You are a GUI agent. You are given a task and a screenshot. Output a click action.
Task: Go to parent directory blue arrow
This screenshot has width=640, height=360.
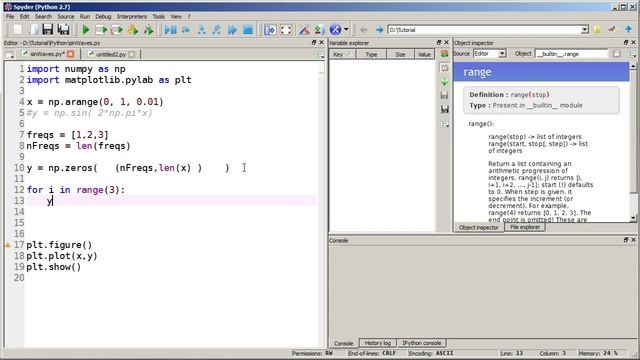(628, 30)
